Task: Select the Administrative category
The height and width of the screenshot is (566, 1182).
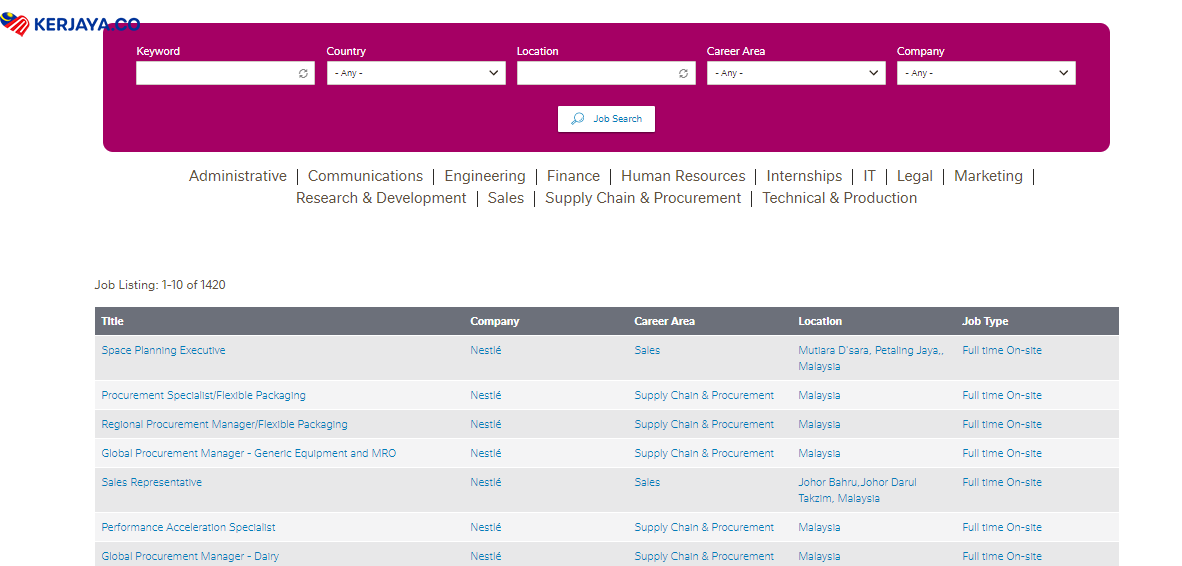Action: (237, 176)
